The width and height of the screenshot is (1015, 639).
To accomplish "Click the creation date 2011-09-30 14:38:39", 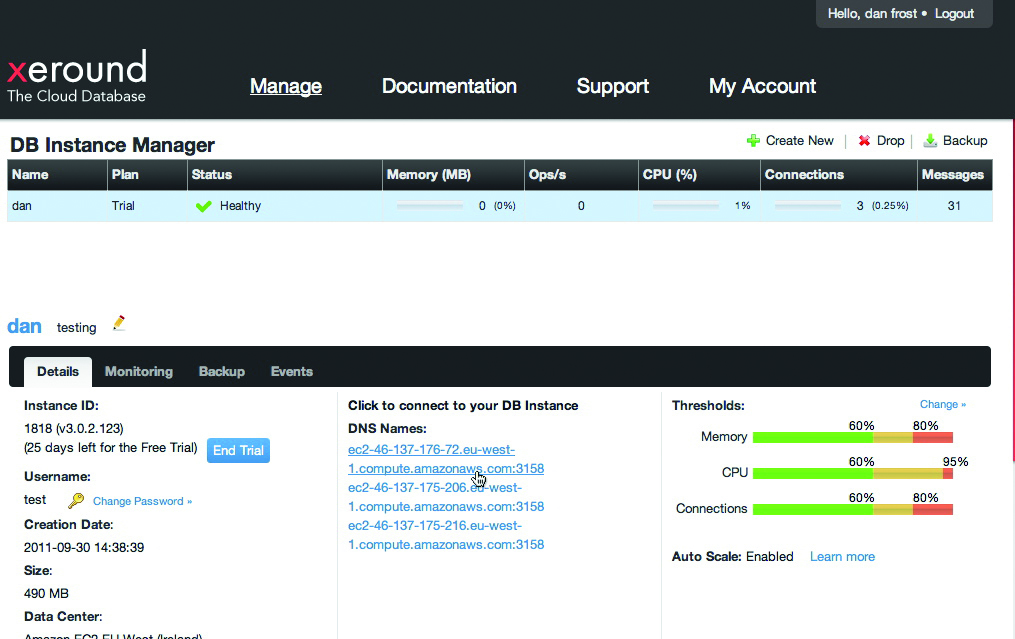I will tap(84, 548).
